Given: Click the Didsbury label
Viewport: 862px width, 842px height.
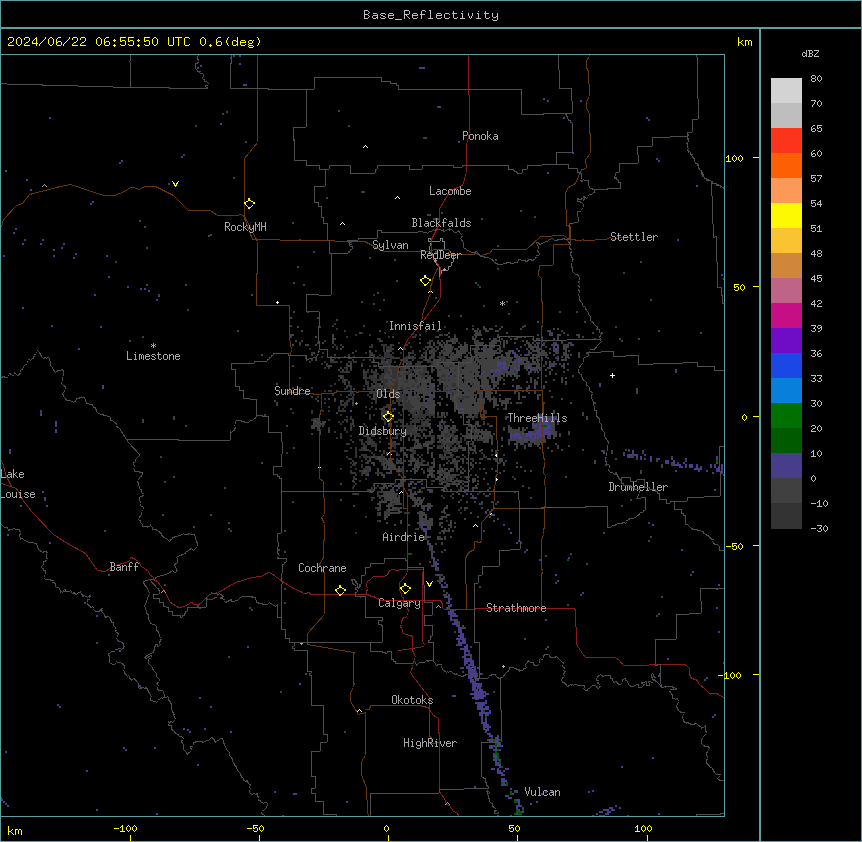Looking at the screenshot, I should (383, 431).
